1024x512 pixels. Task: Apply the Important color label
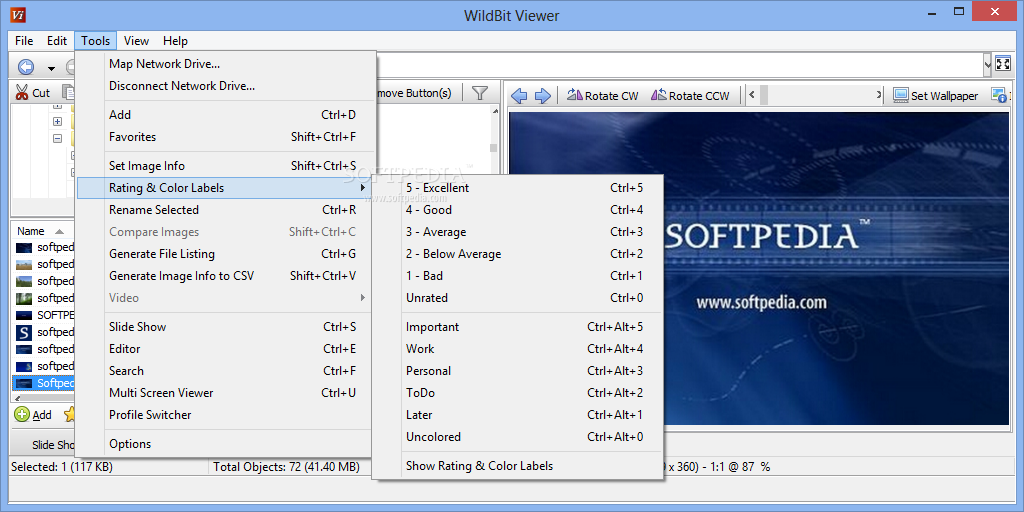(x=518, y=327)
